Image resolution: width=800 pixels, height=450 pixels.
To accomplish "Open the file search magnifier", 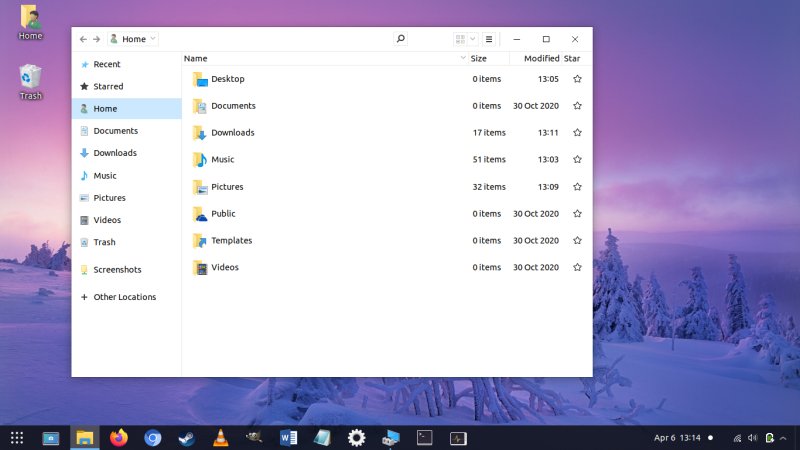I will click(401, 39).
